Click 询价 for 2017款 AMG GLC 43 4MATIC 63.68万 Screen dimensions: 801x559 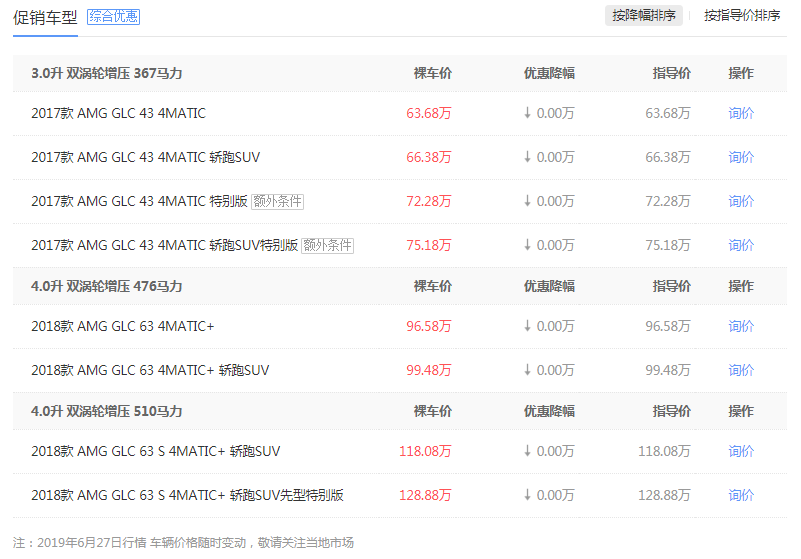pyautogui.click(x=741, y=113)
